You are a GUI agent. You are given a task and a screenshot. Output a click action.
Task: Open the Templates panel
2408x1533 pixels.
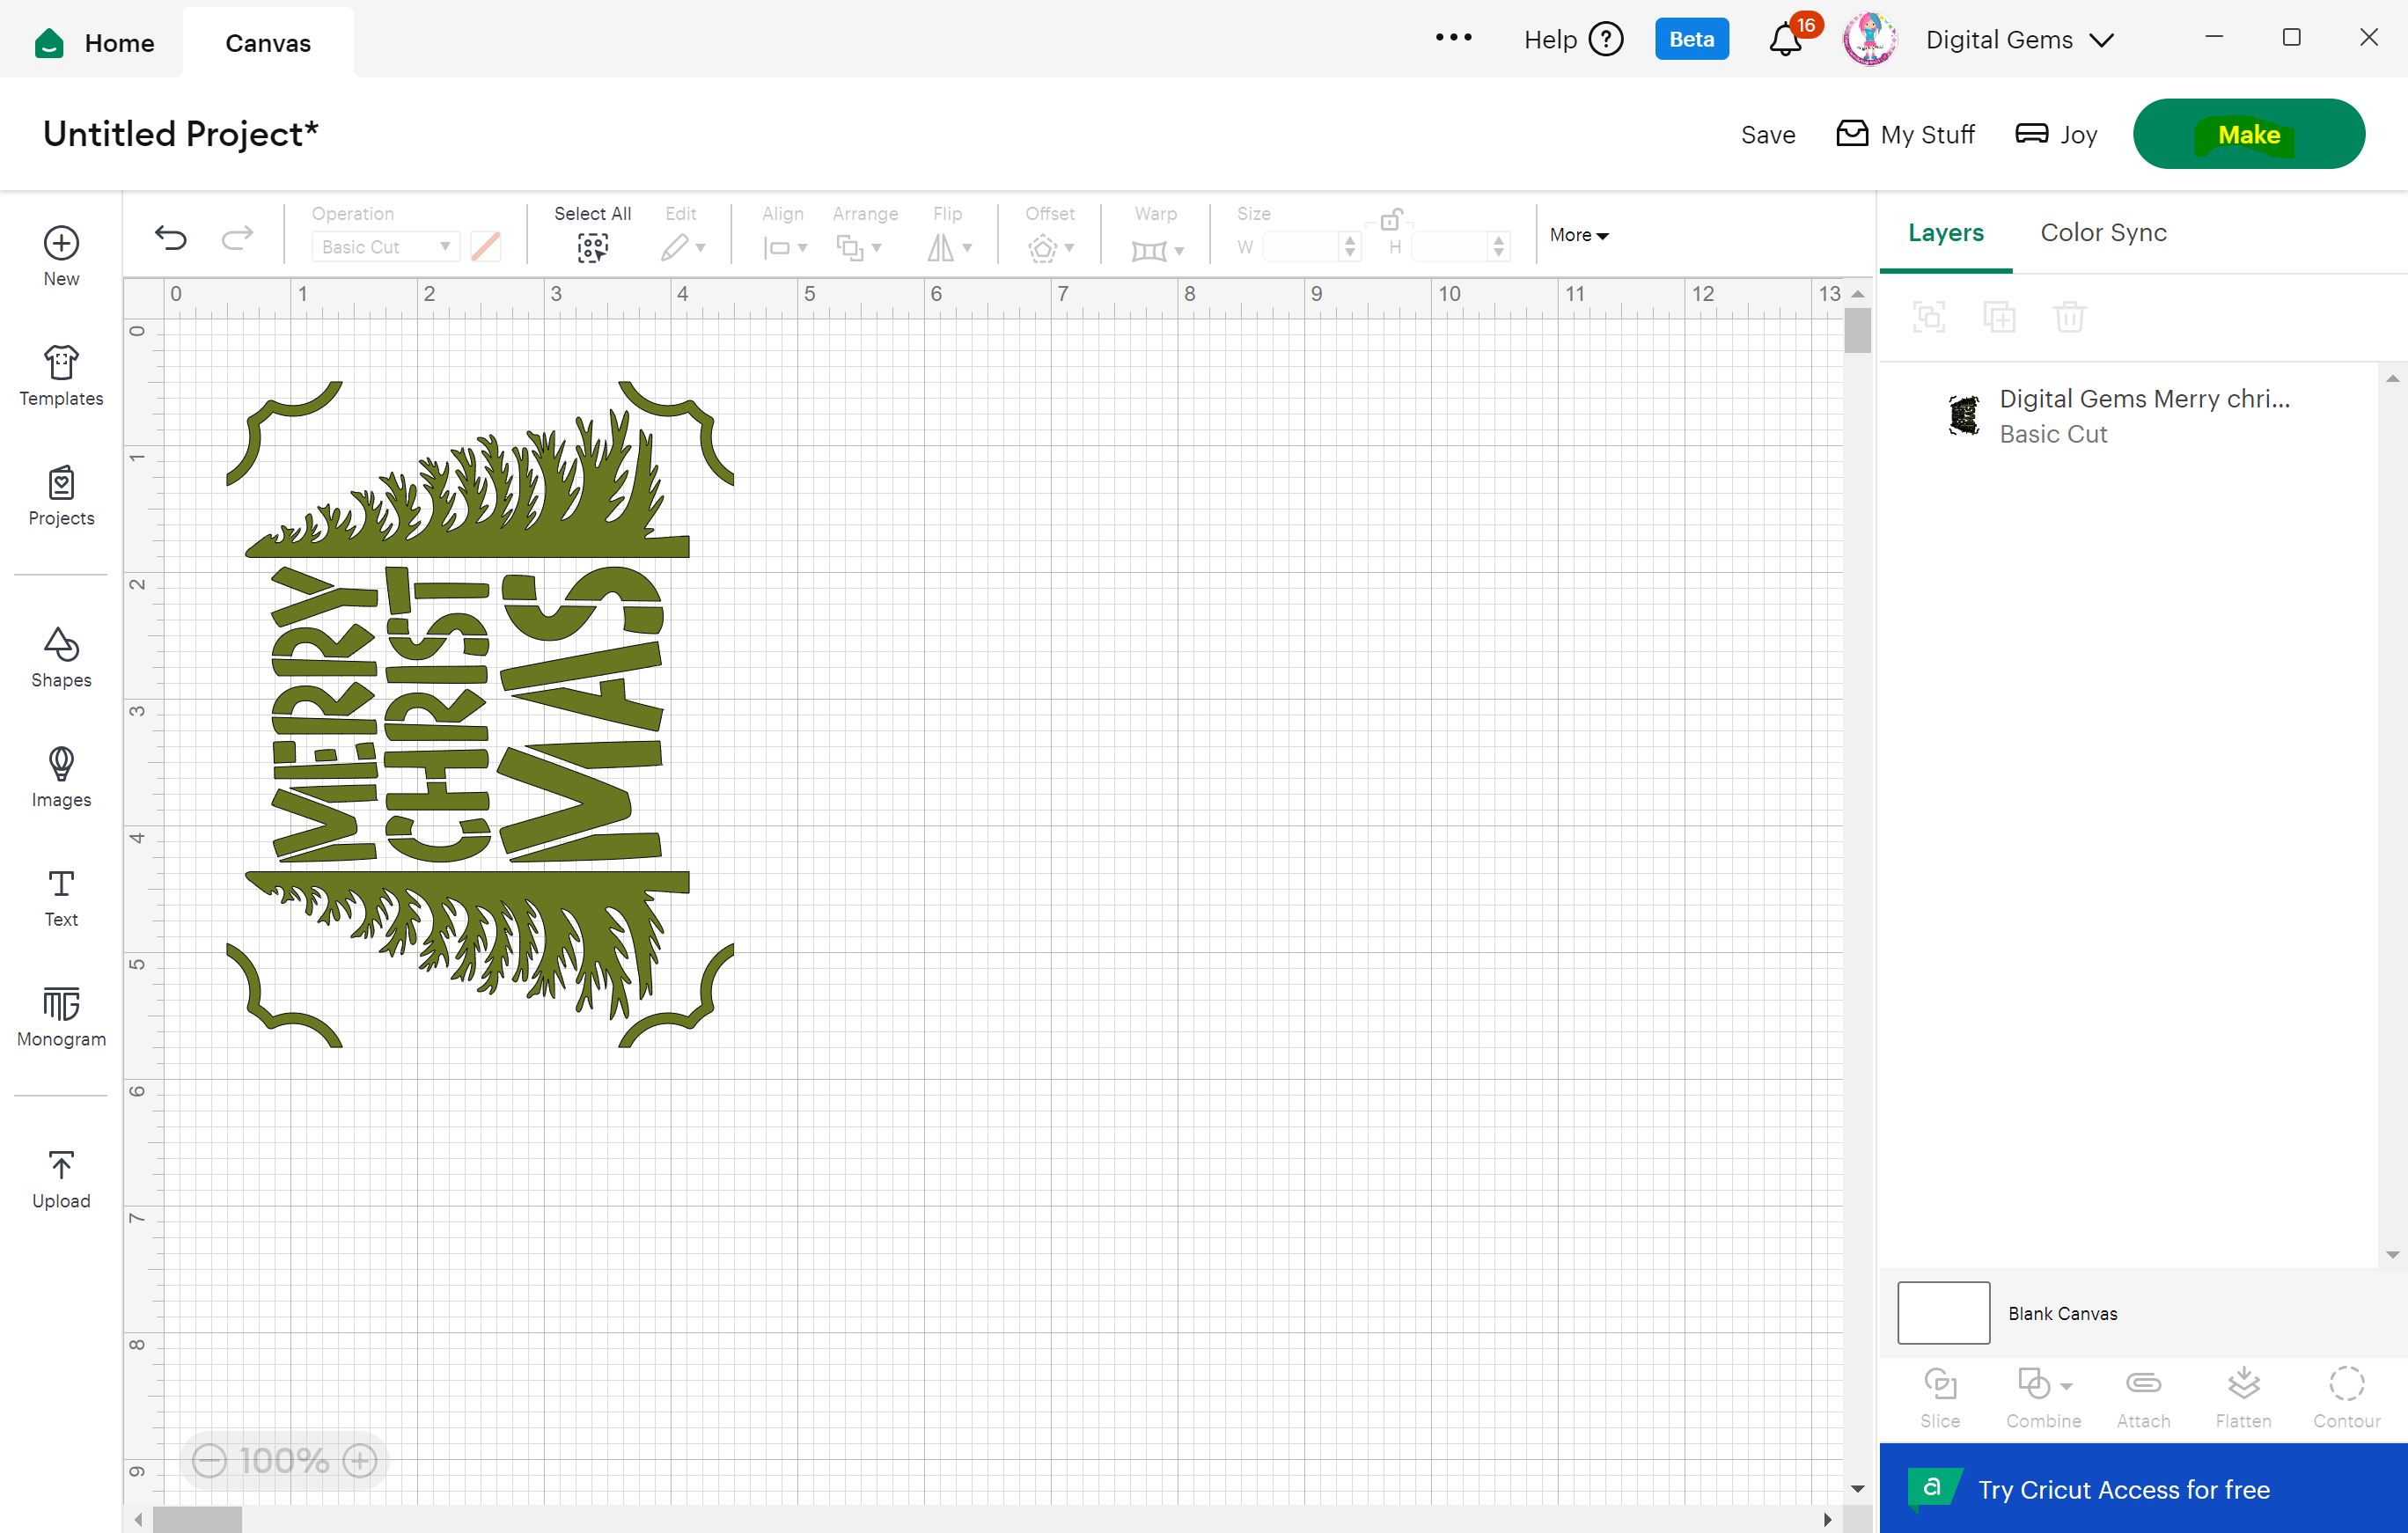click(61, 375)
